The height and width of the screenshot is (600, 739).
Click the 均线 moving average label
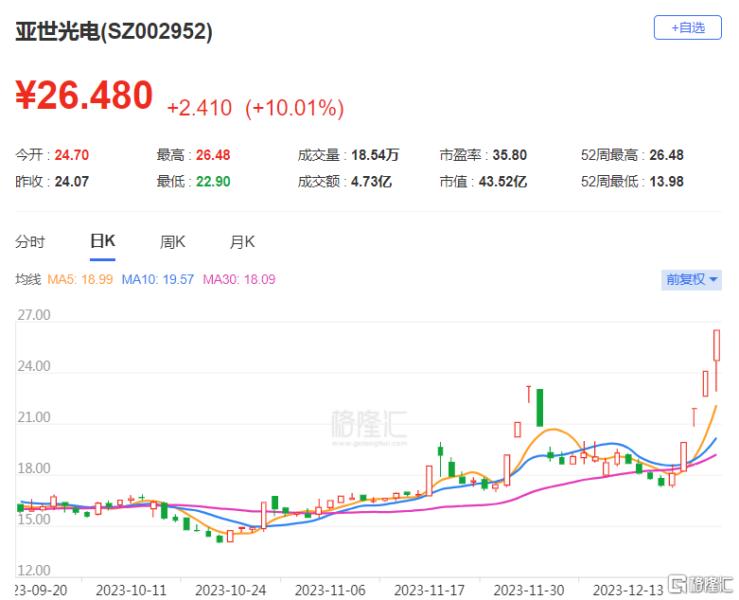pyautogui.click(x=28, y=279)
